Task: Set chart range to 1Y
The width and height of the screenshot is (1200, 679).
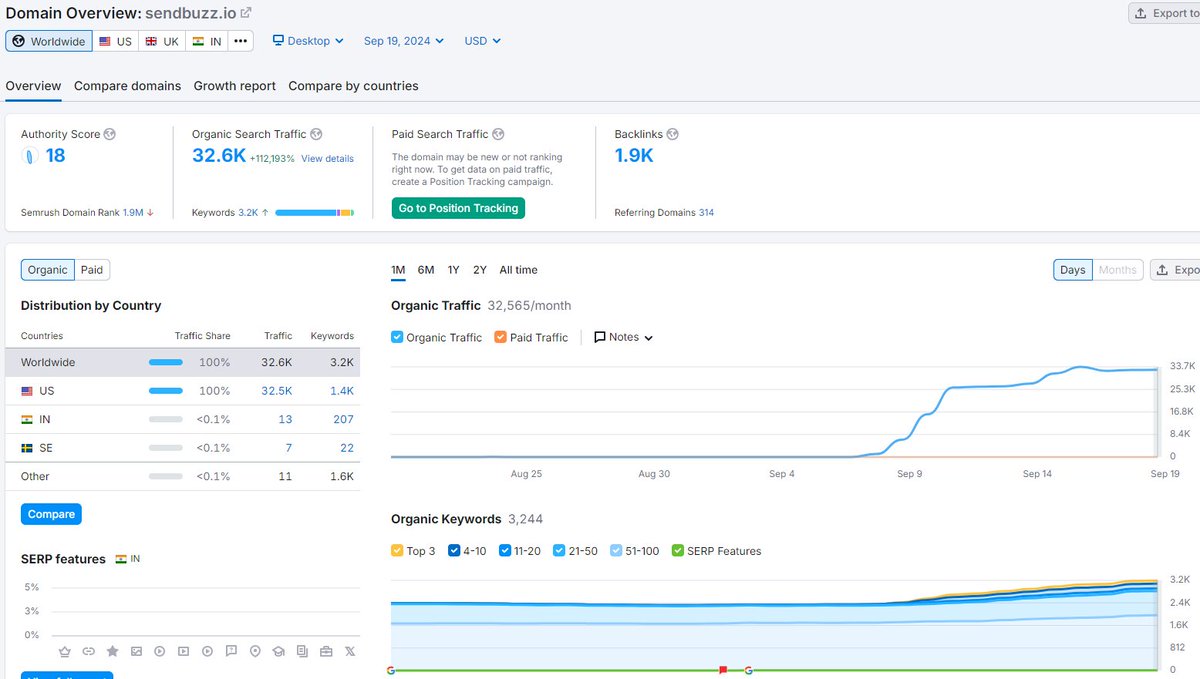Action: (x=454, y=270)
